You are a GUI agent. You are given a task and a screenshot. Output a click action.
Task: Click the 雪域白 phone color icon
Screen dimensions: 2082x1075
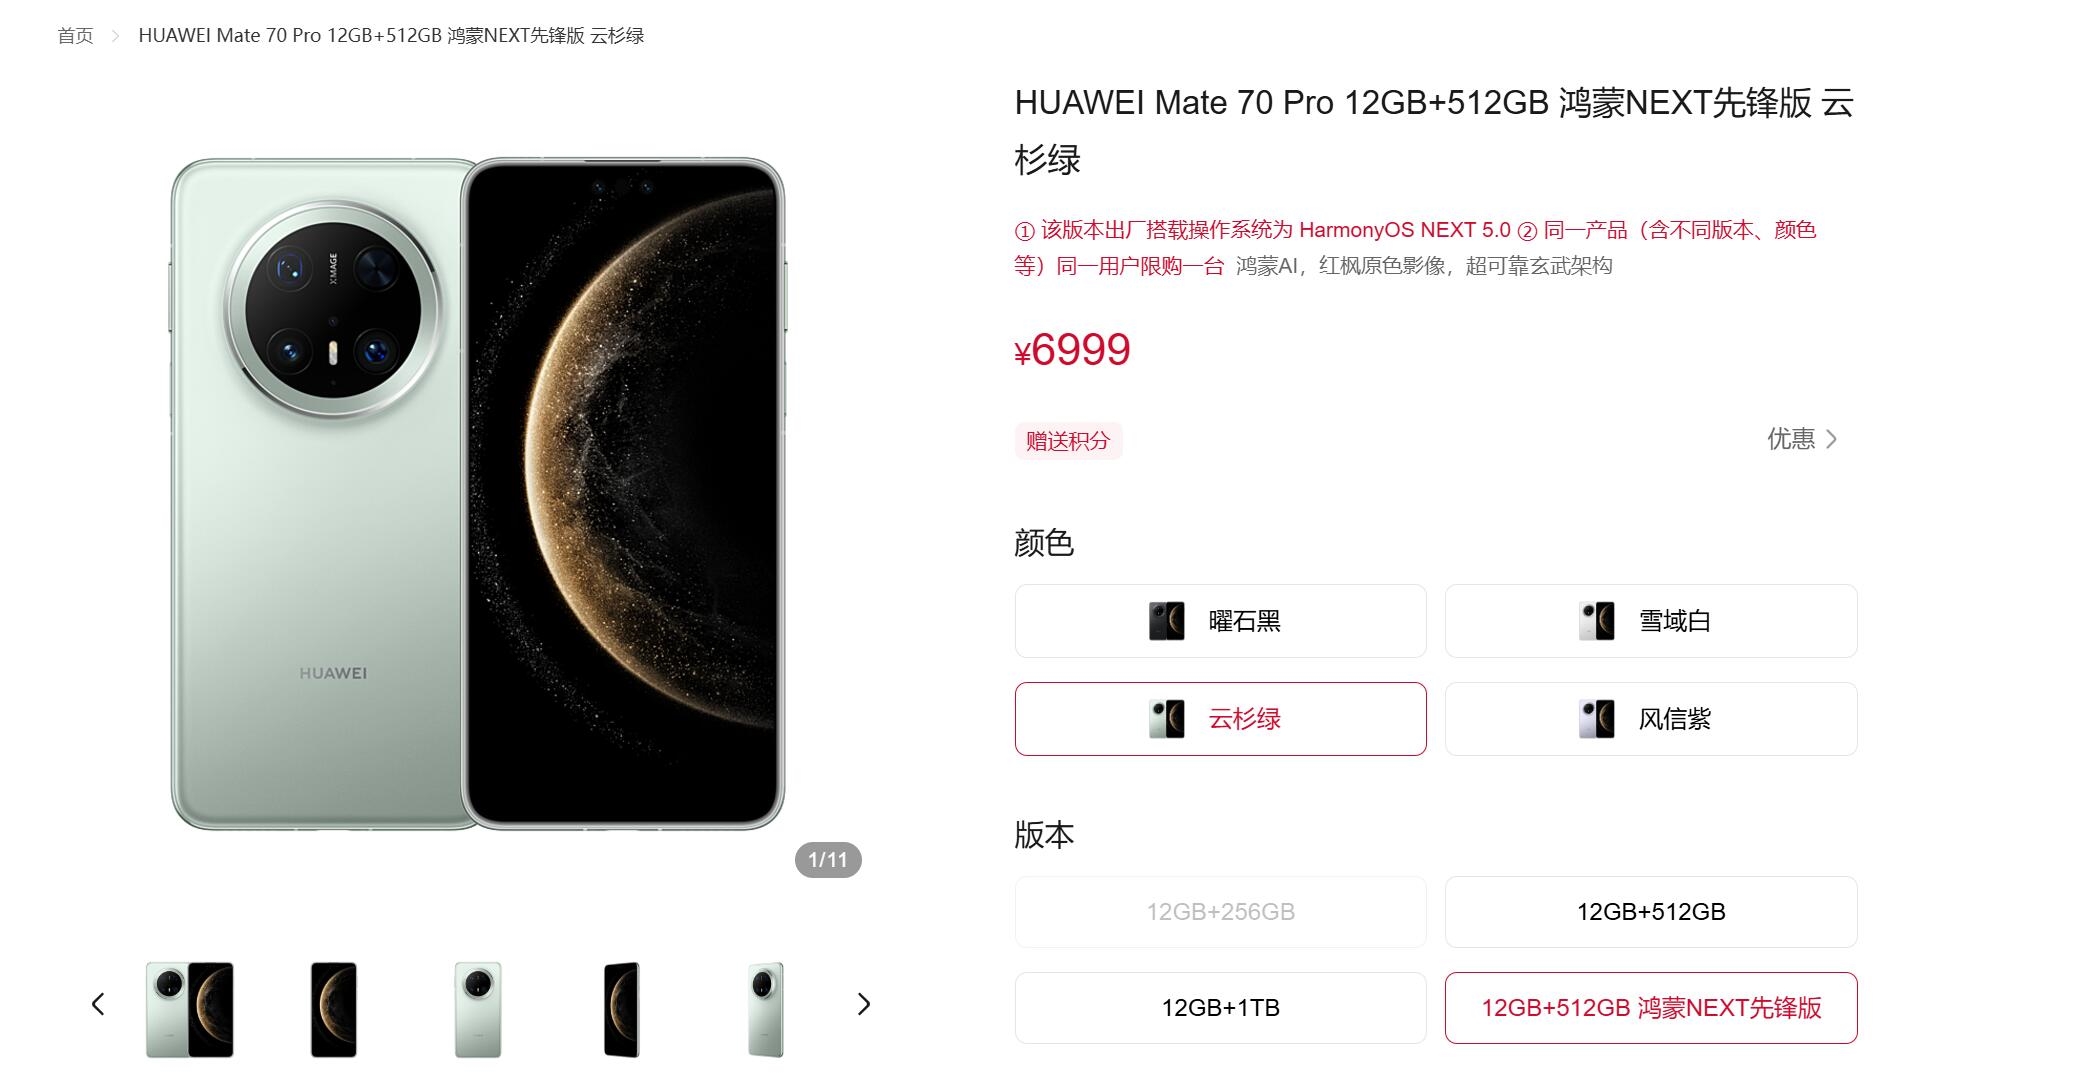1597,621
